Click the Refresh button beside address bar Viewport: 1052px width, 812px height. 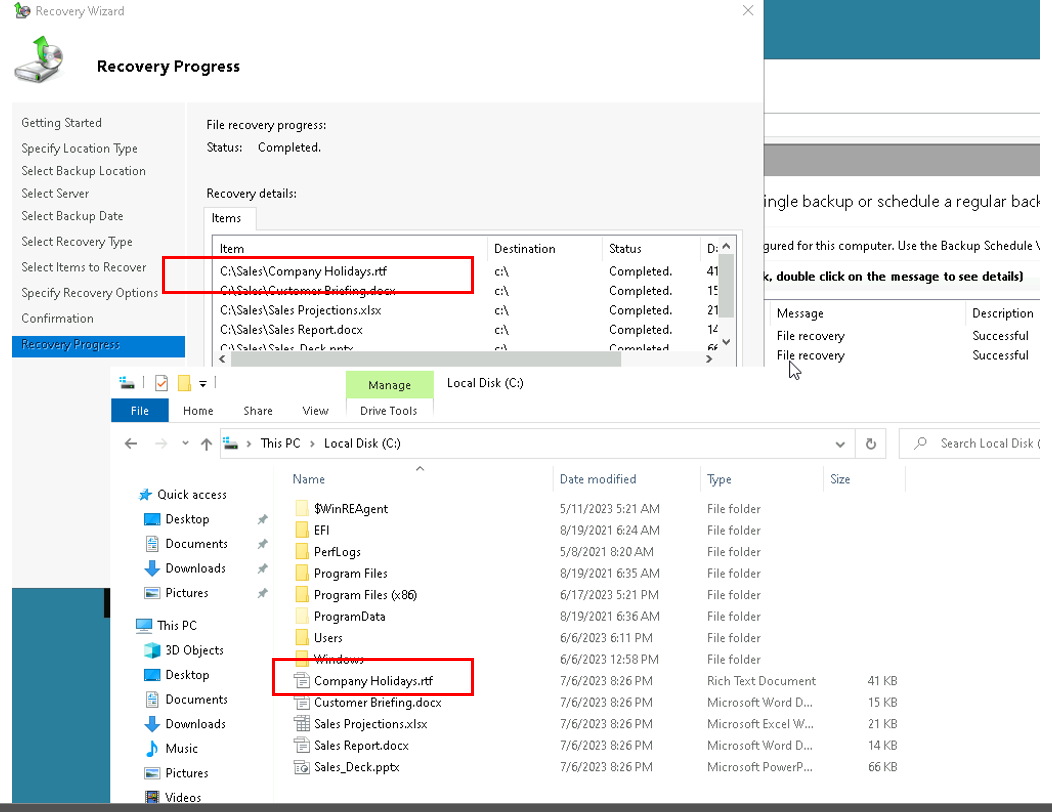coord(871,443)
